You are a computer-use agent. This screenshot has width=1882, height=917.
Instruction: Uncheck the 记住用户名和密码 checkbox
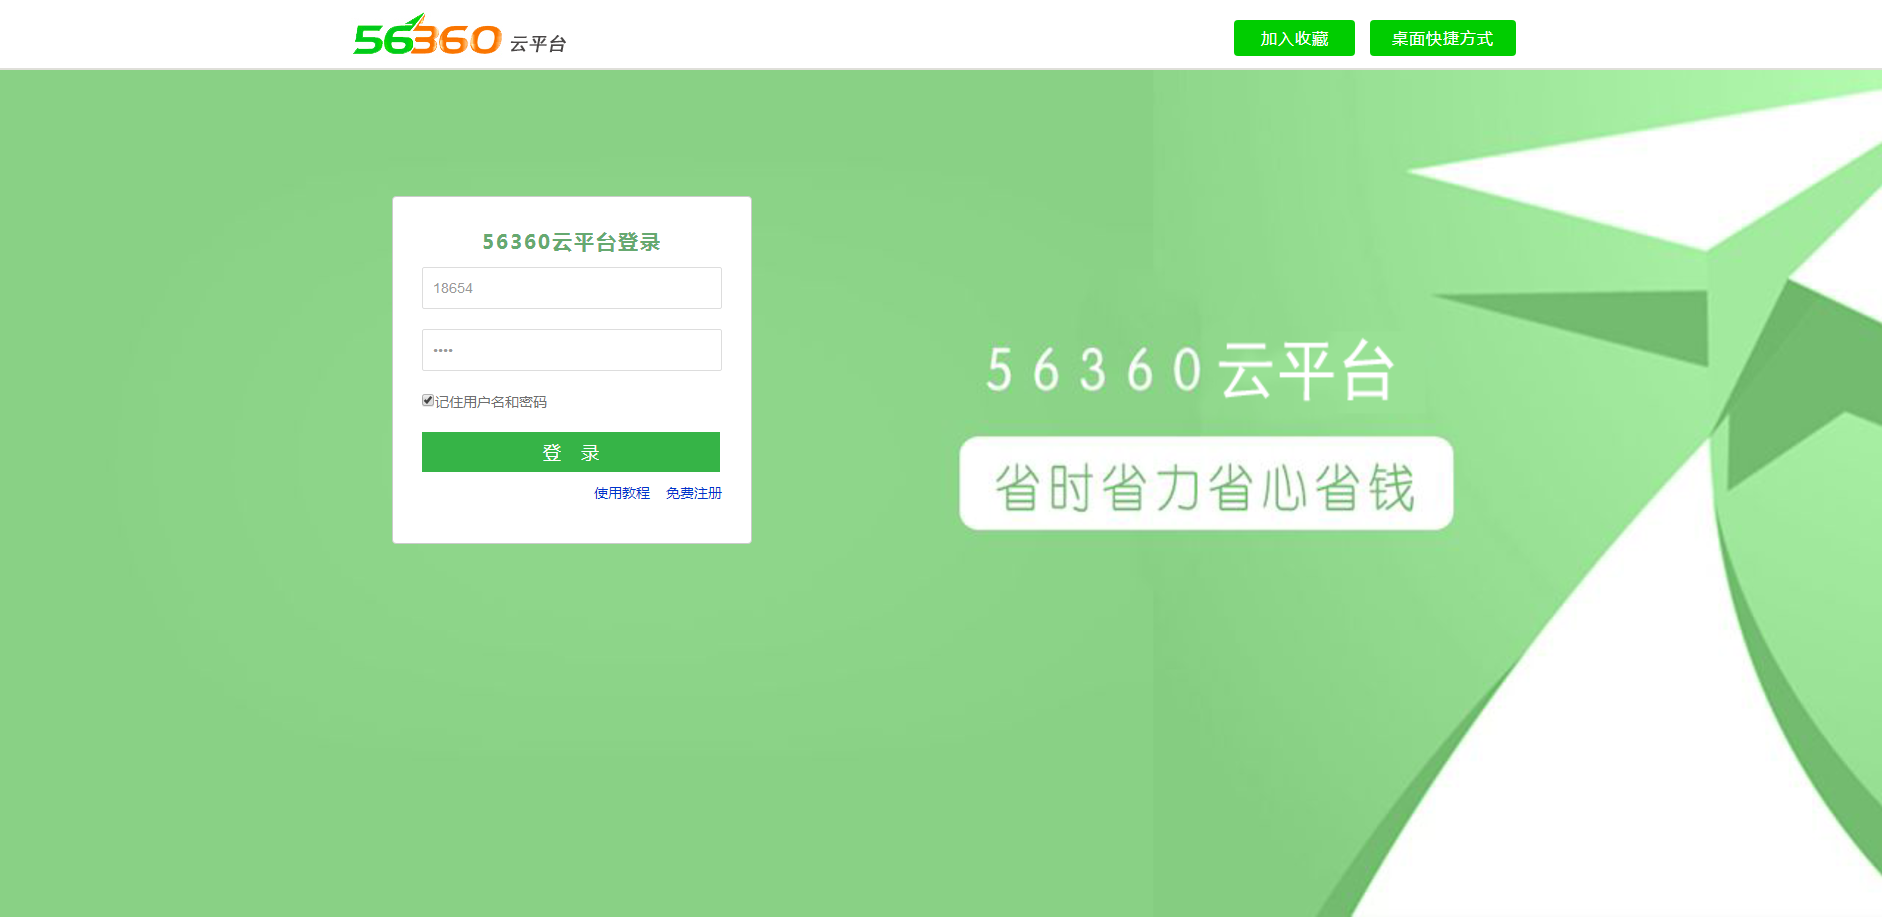tap(428, 400)
